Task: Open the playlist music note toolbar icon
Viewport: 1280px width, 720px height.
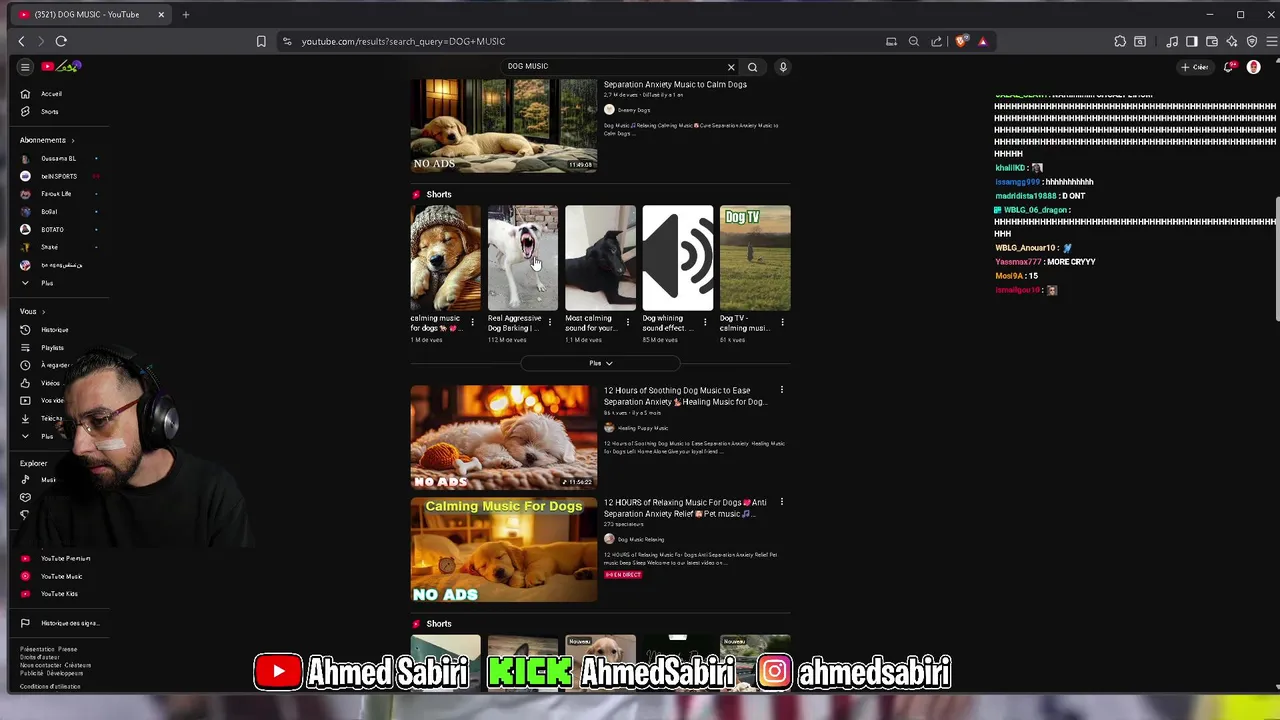Action: pos(1172,41)
